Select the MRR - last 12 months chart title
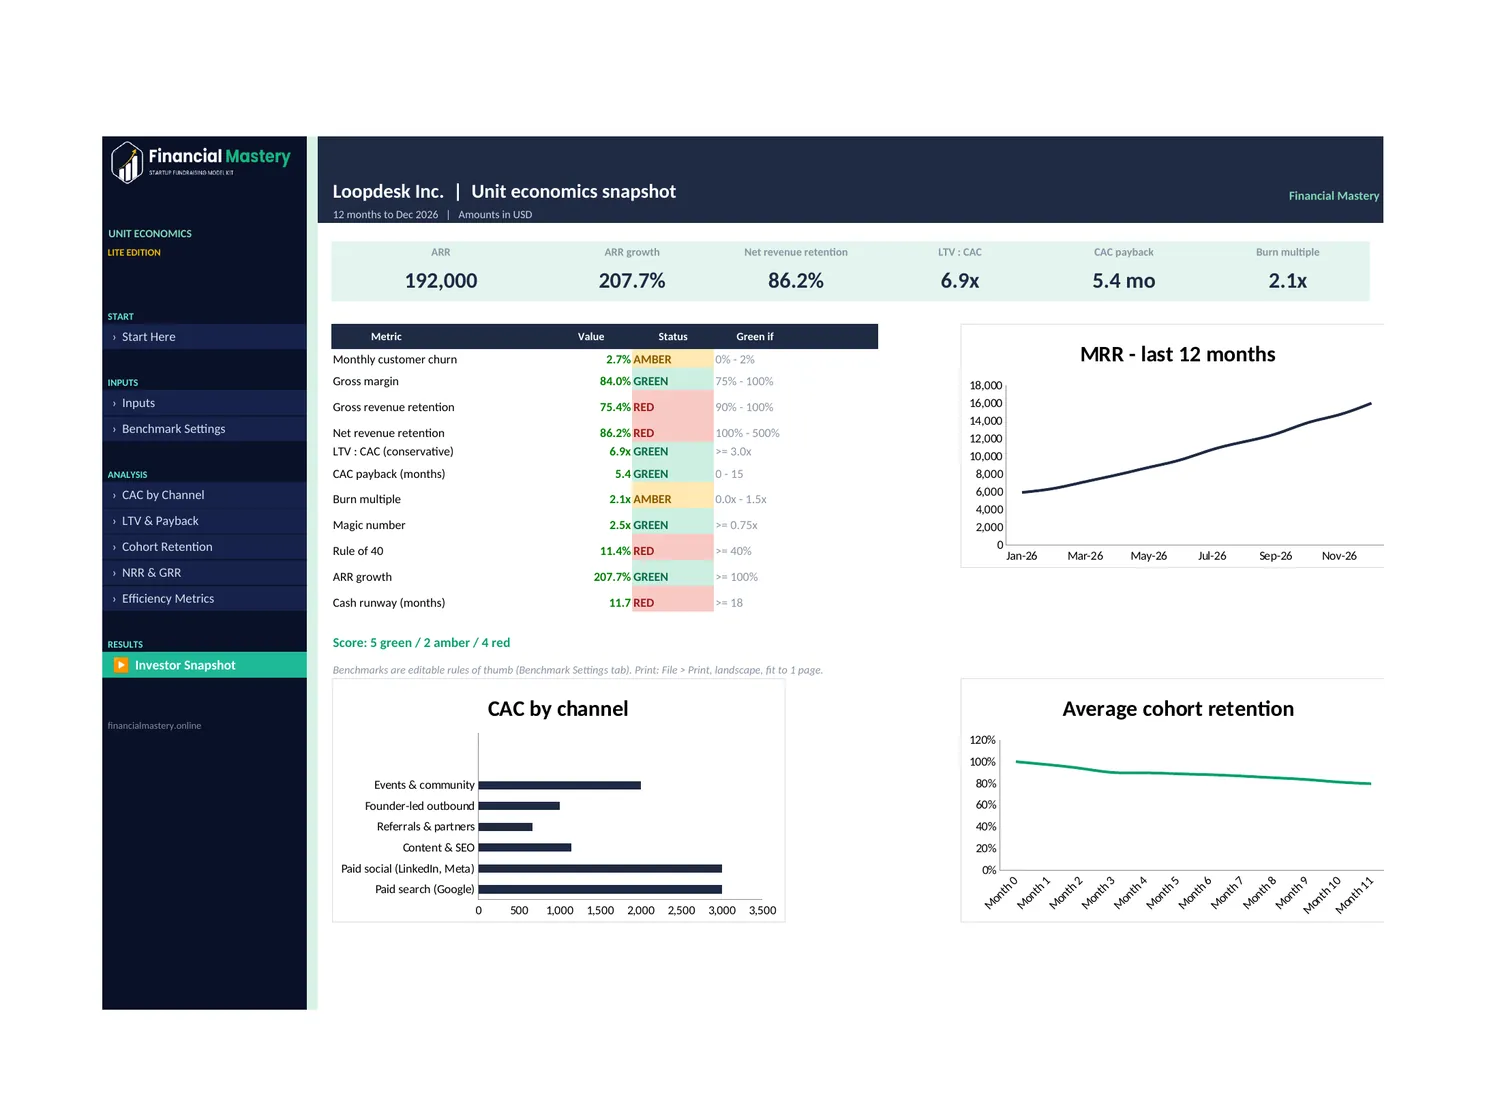Screen dimensions: 1500x1100 (1178, 355)
